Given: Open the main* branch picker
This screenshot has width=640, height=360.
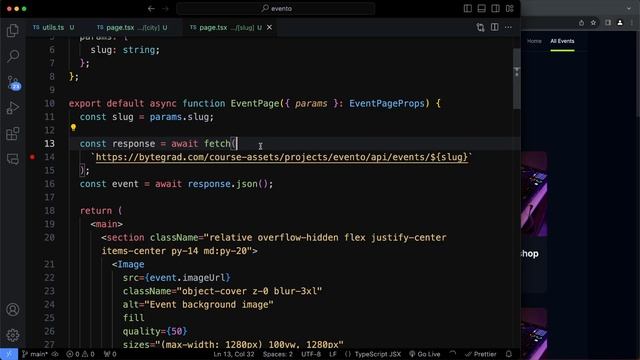Looking at the screenshot, I should pyautogui.click(x=35, y=354).
